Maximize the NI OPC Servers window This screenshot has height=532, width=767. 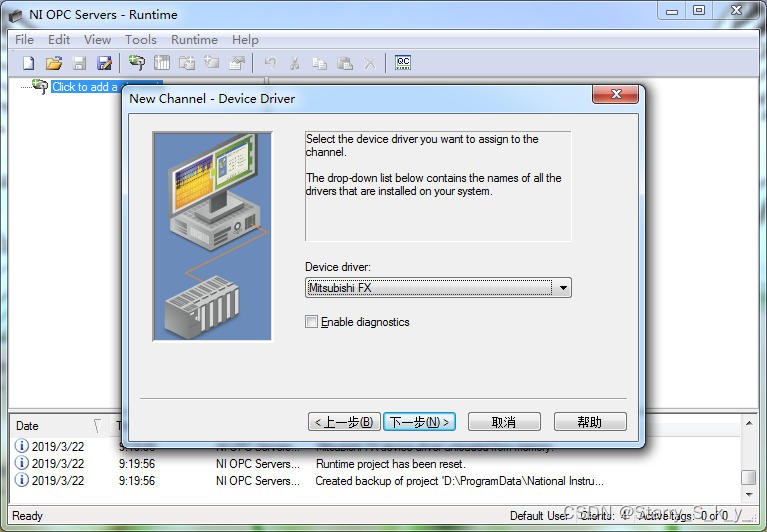(x=699, y=11)
